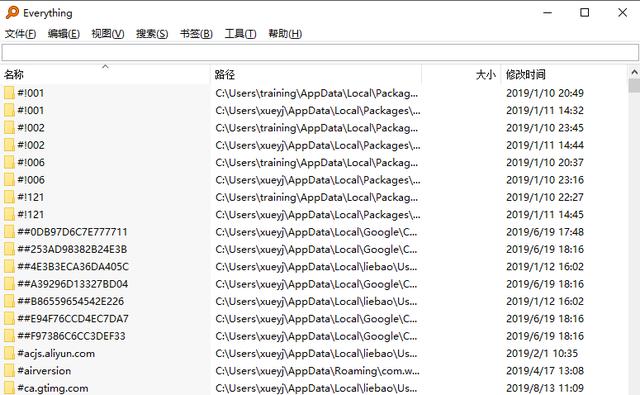Sort by the 路径 column header
The height and width of the screenshot is (395, 640).
click(316, 74)
